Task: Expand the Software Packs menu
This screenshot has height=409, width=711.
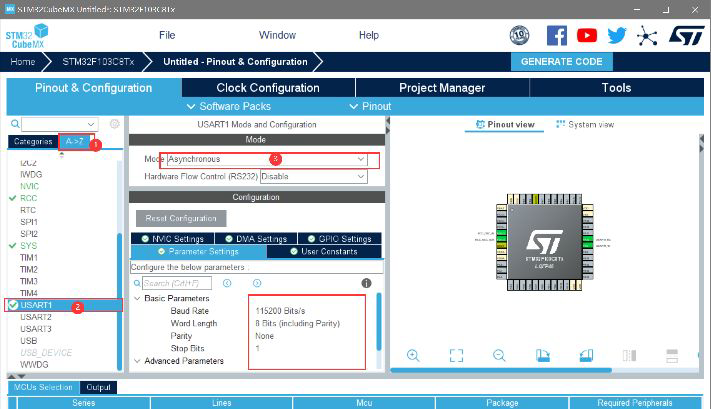Action: [229, 106]
